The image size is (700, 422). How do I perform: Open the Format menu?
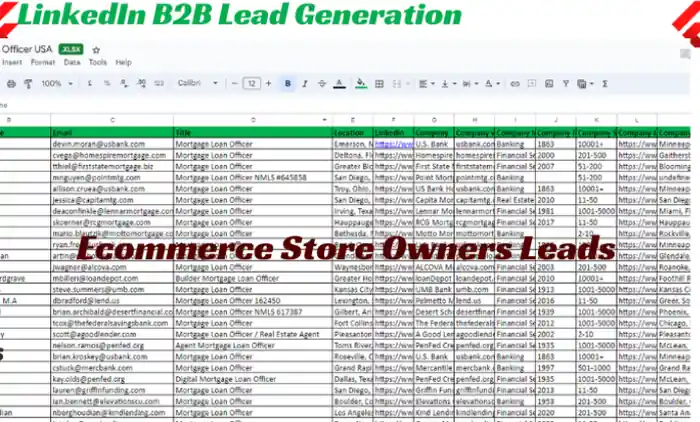pos(43,62)
